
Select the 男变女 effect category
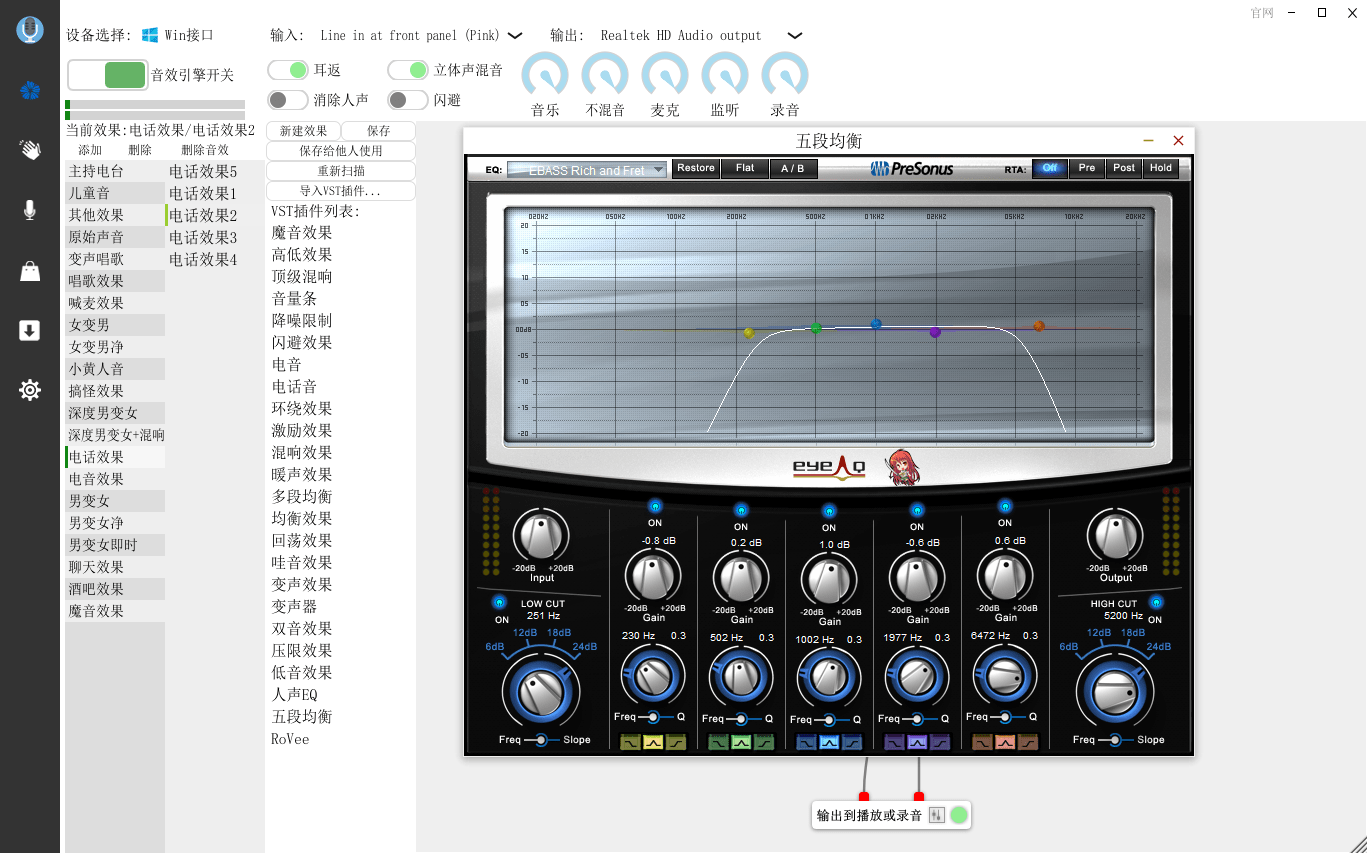point(115,501)
